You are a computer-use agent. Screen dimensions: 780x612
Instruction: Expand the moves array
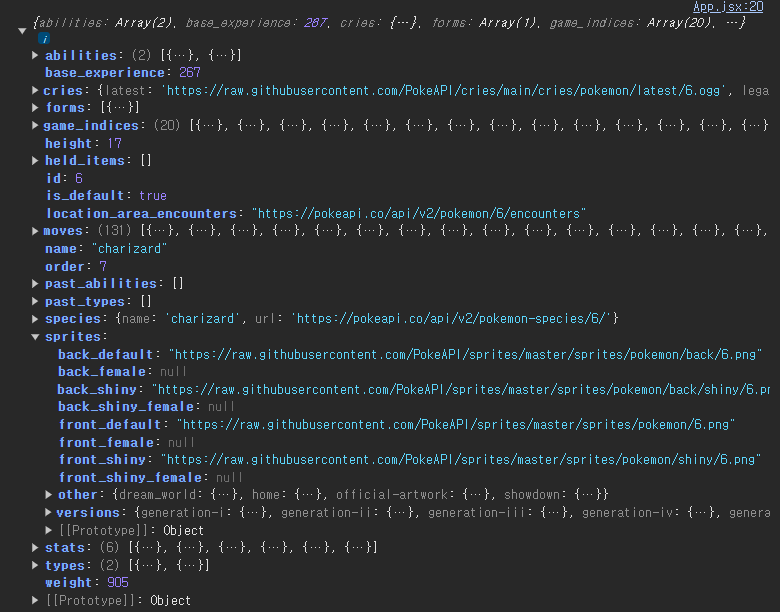tap(35, 231)
